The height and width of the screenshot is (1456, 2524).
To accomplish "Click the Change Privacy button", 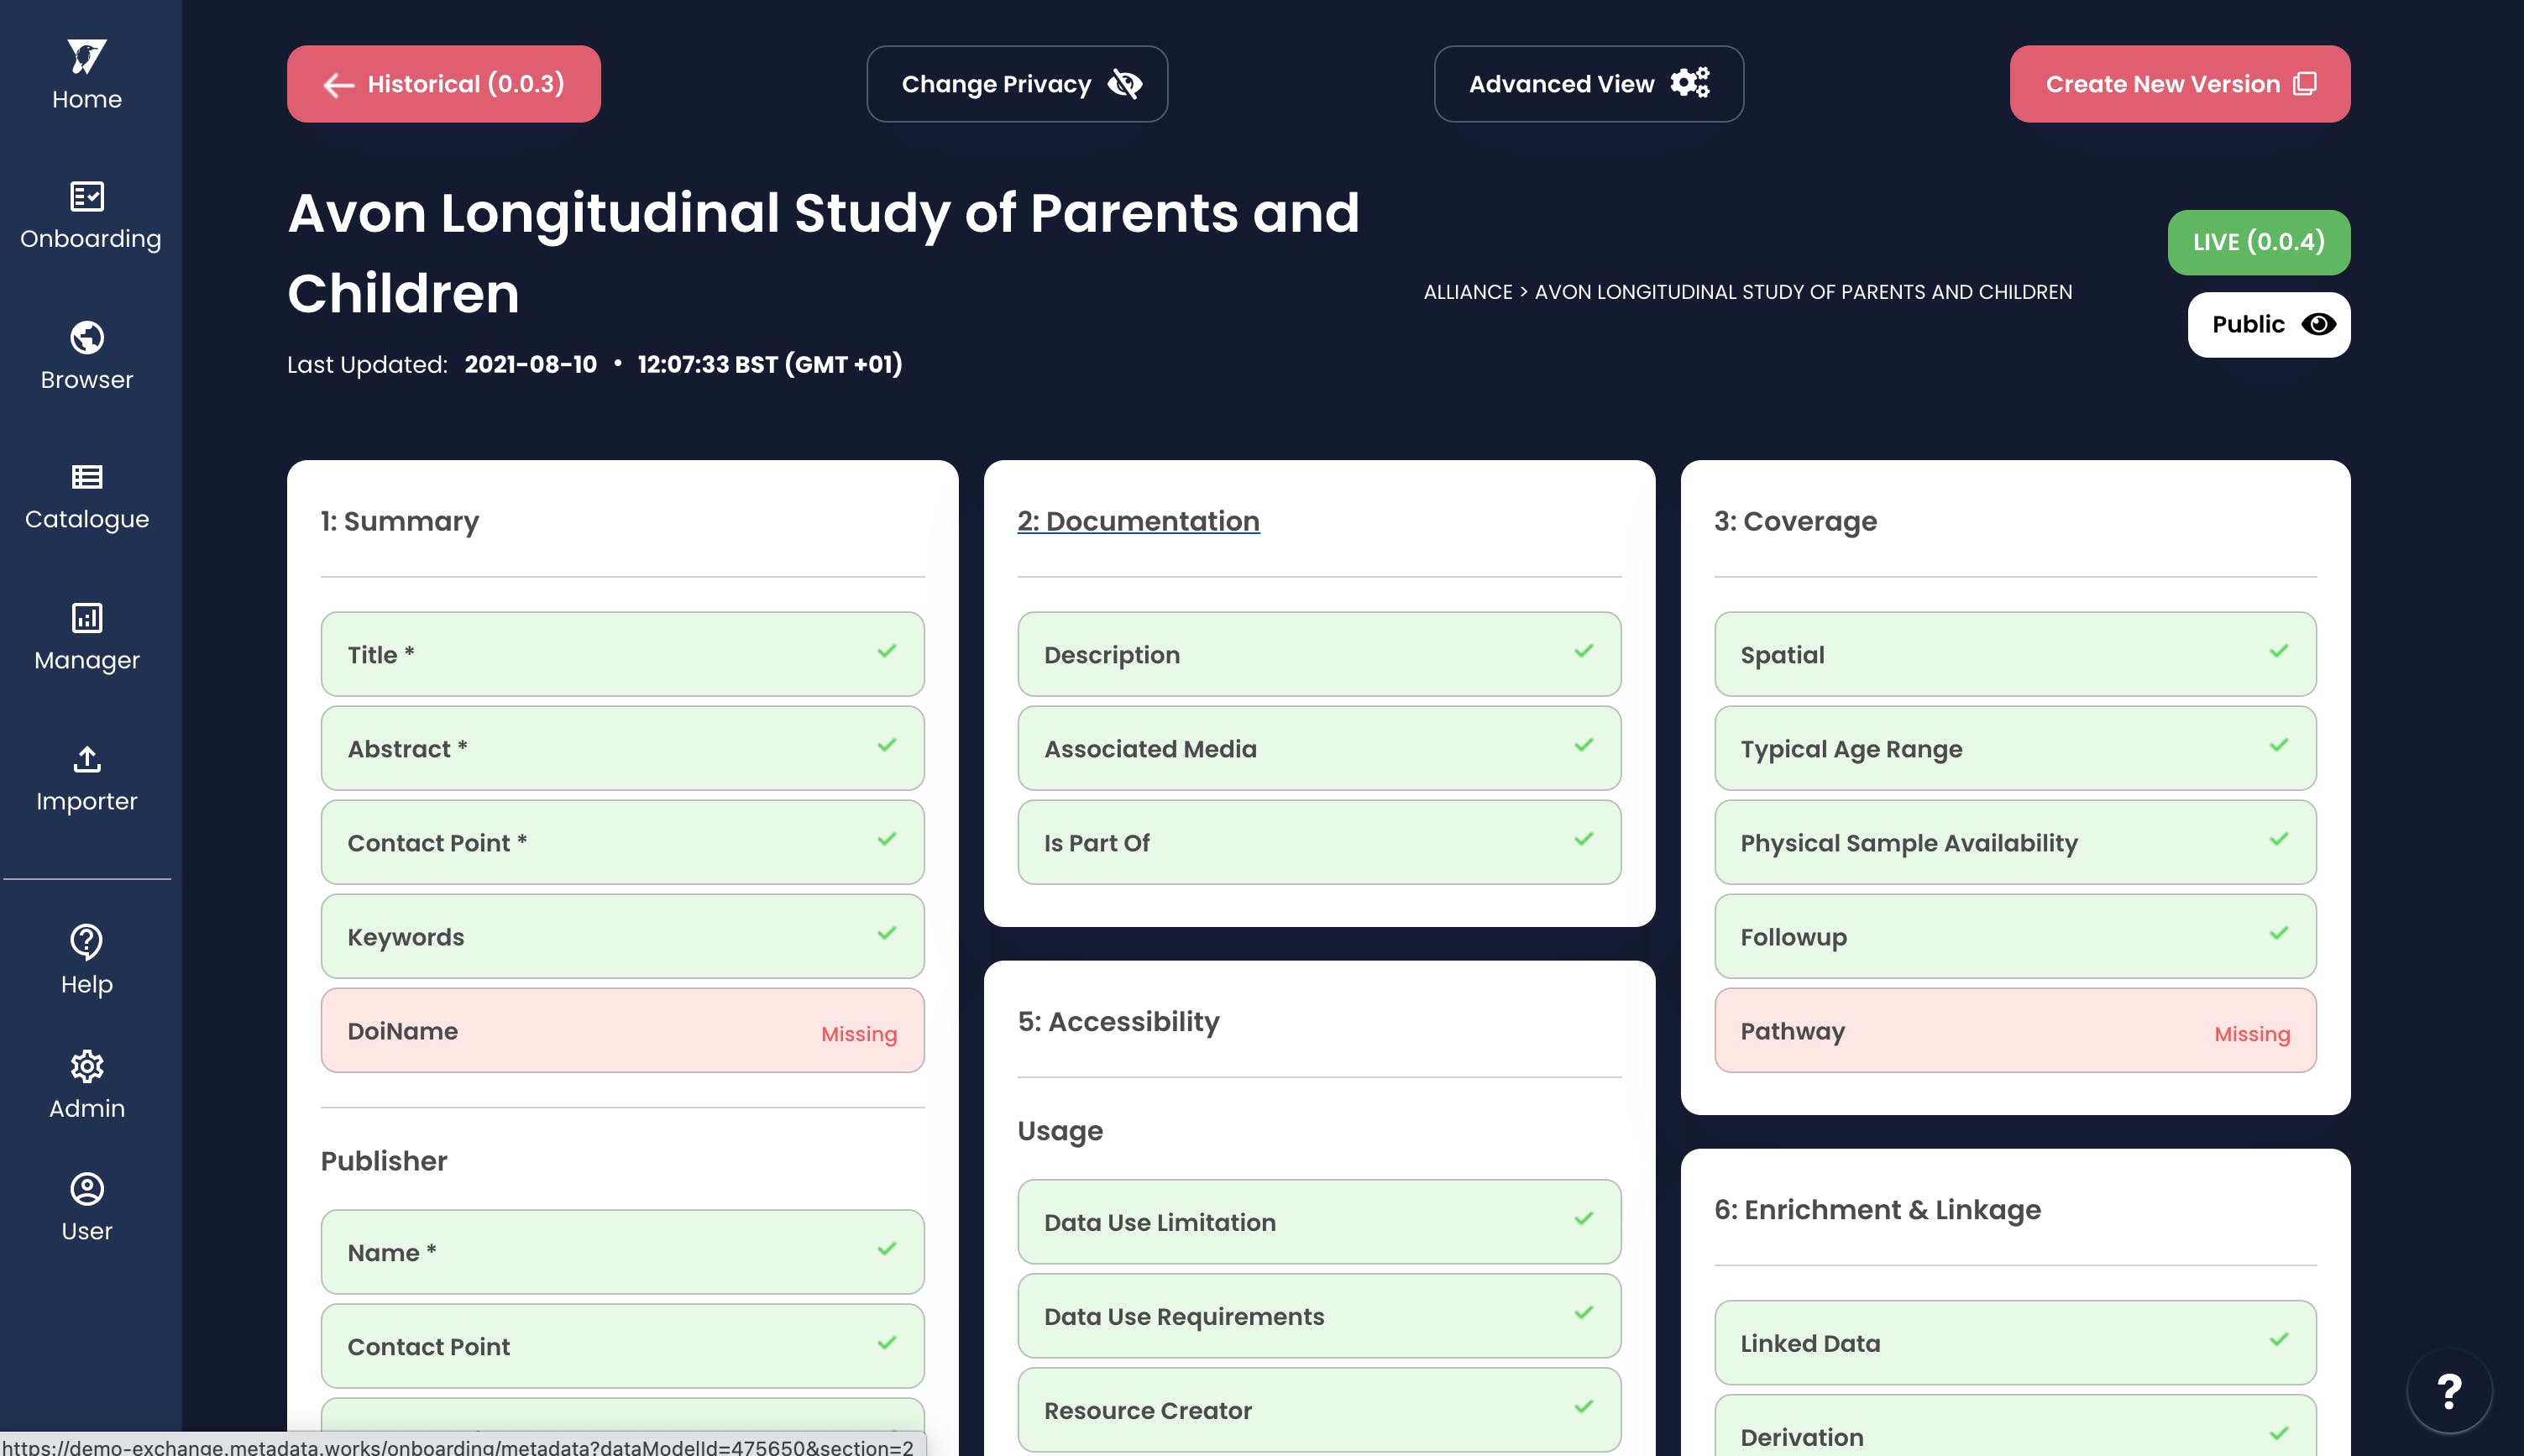I will (1017, 84).
